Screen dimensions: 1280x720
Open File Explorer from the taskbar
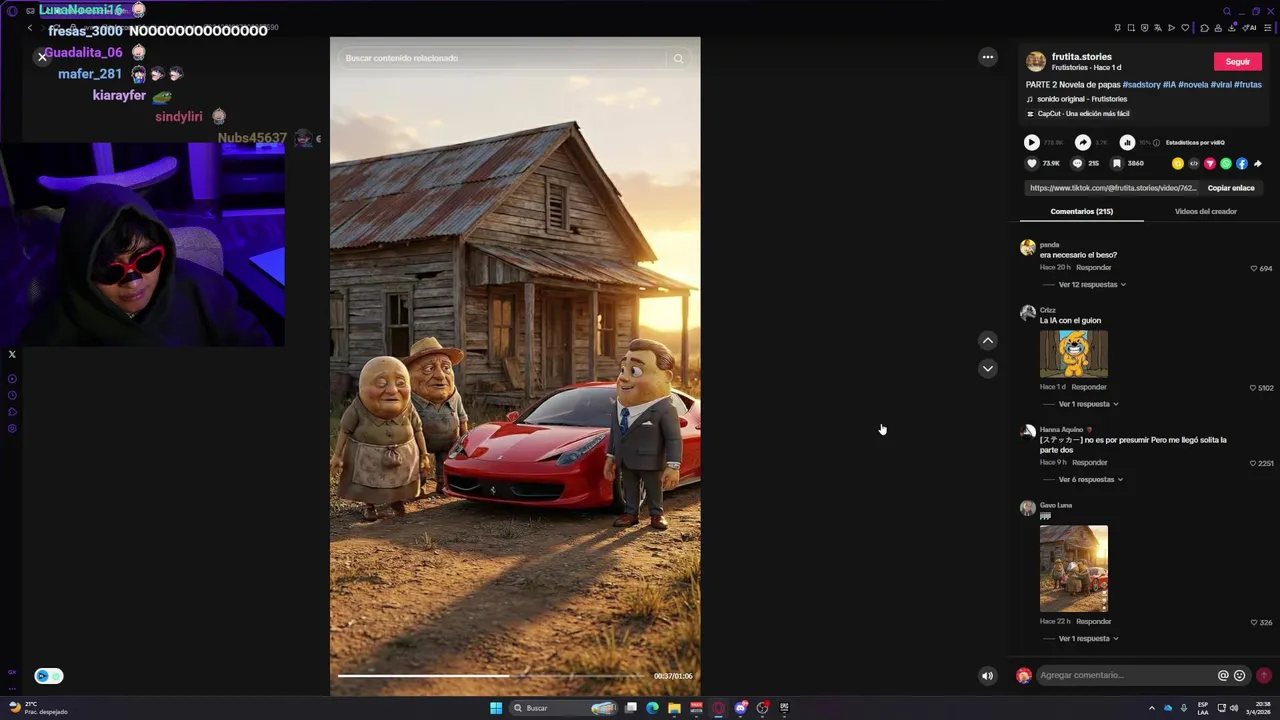[674, 708]
